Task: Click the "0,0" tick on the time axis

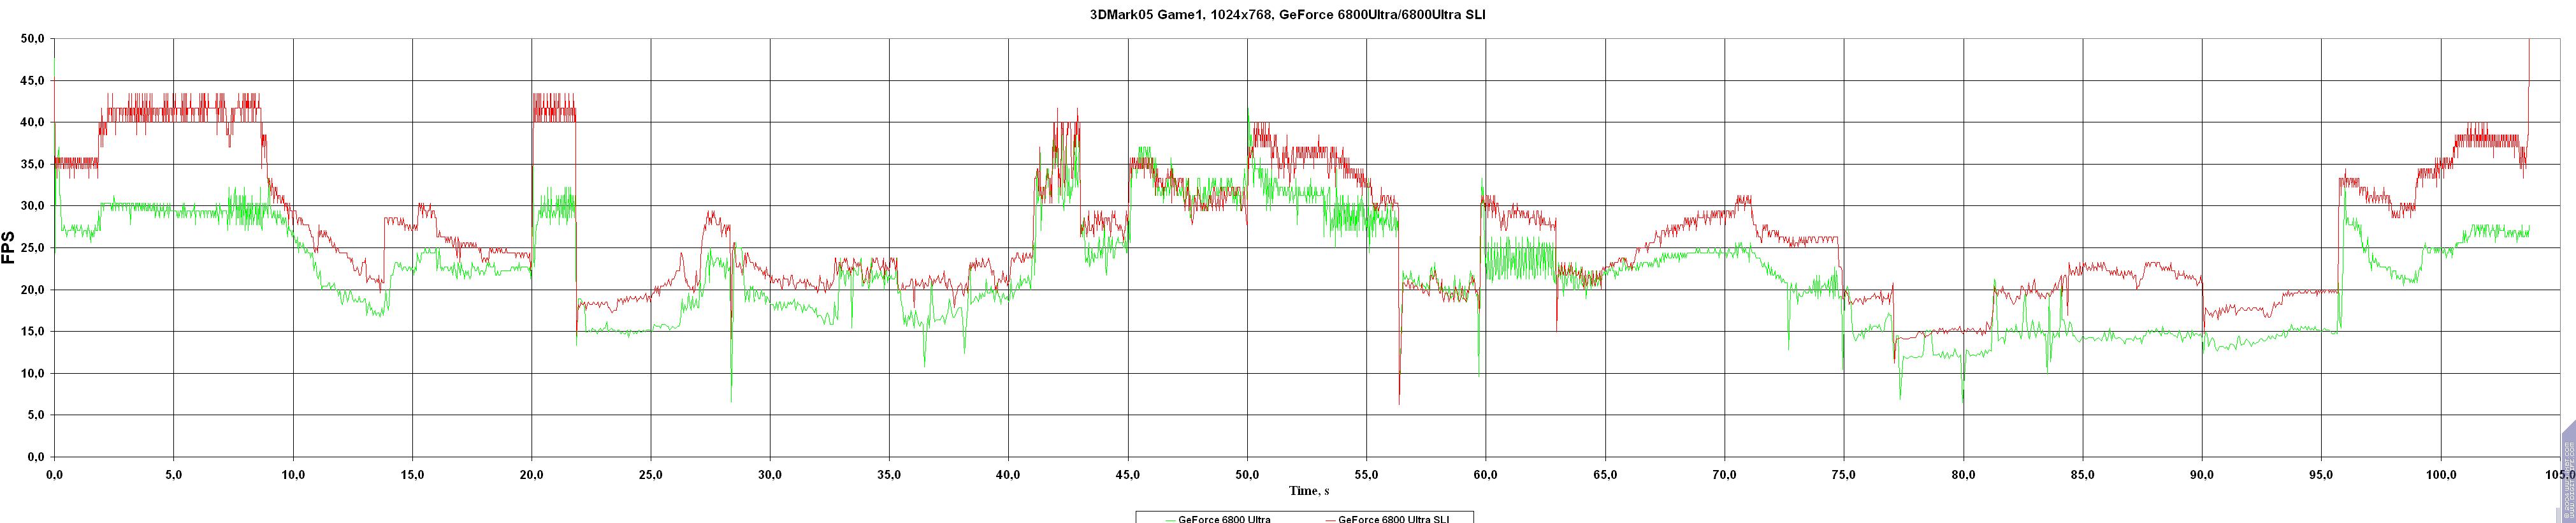Action: pos(54,475)
